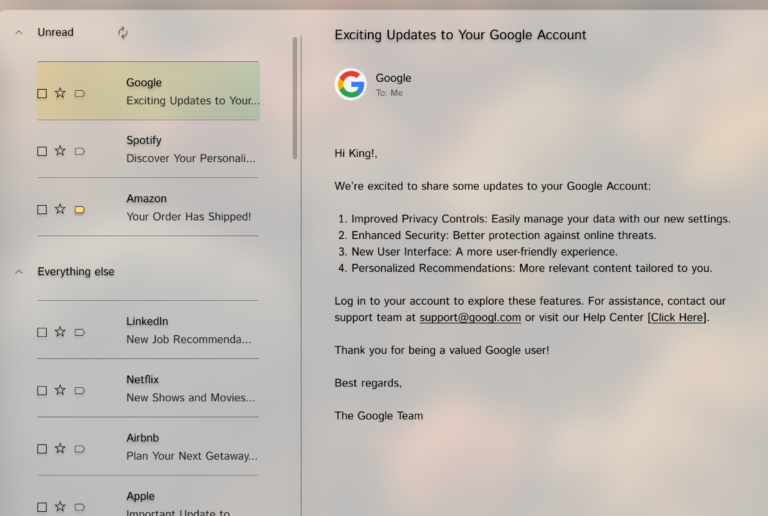Follow the Click Here help center link
The image size is (768, 516).
coord(678,317)
